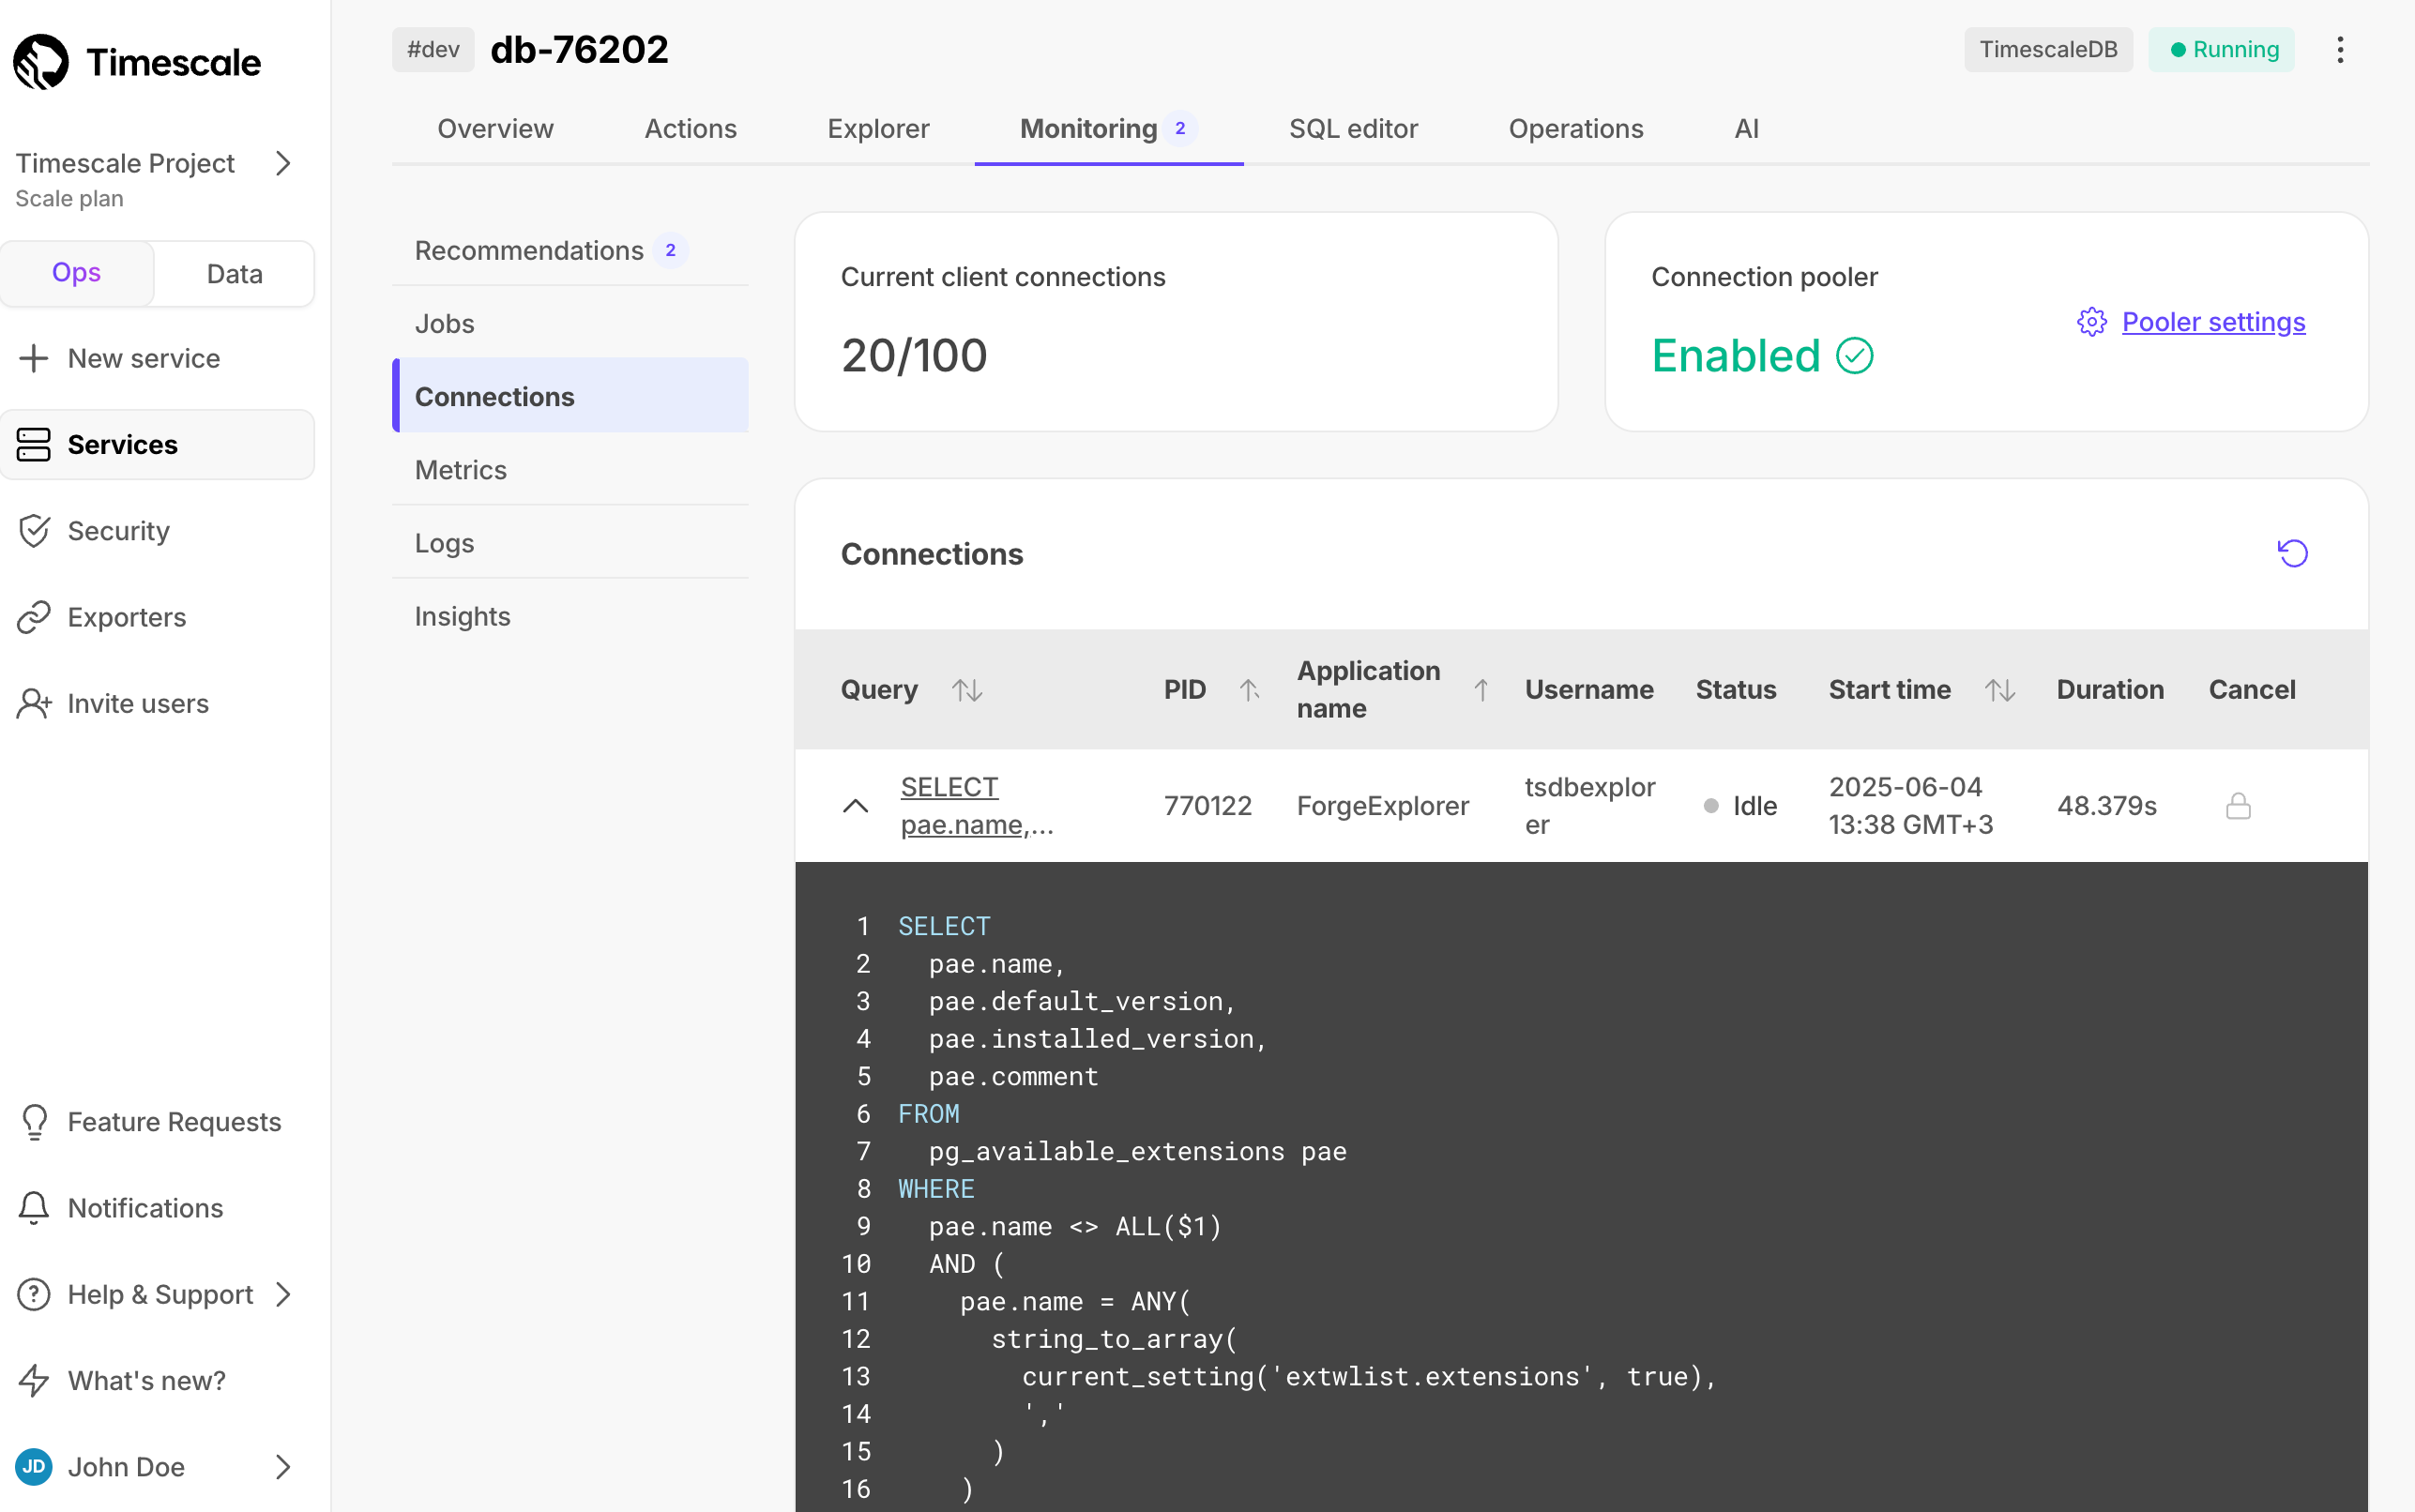Screen dimensions: 2415x1512
Task: Click the Security shield icon
Action: pos(34,531)
